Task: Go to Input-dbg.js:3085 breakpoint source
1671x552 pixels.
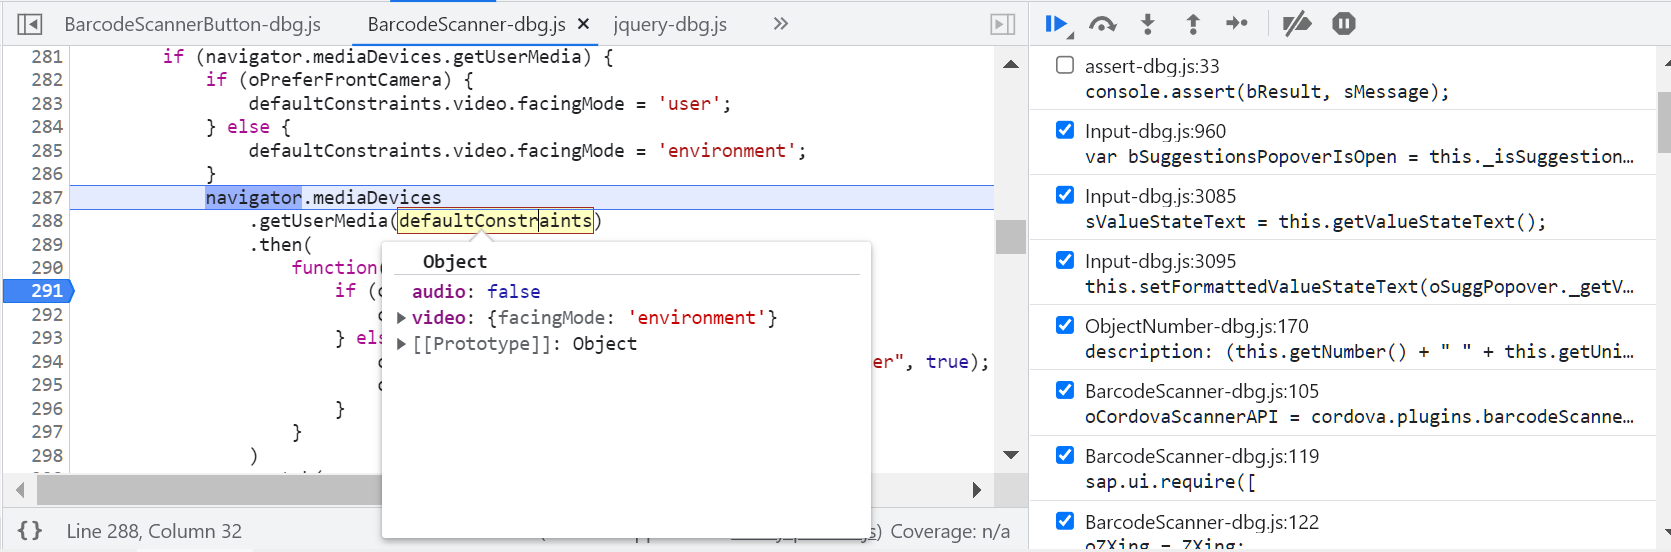Action: (1160, 196)
